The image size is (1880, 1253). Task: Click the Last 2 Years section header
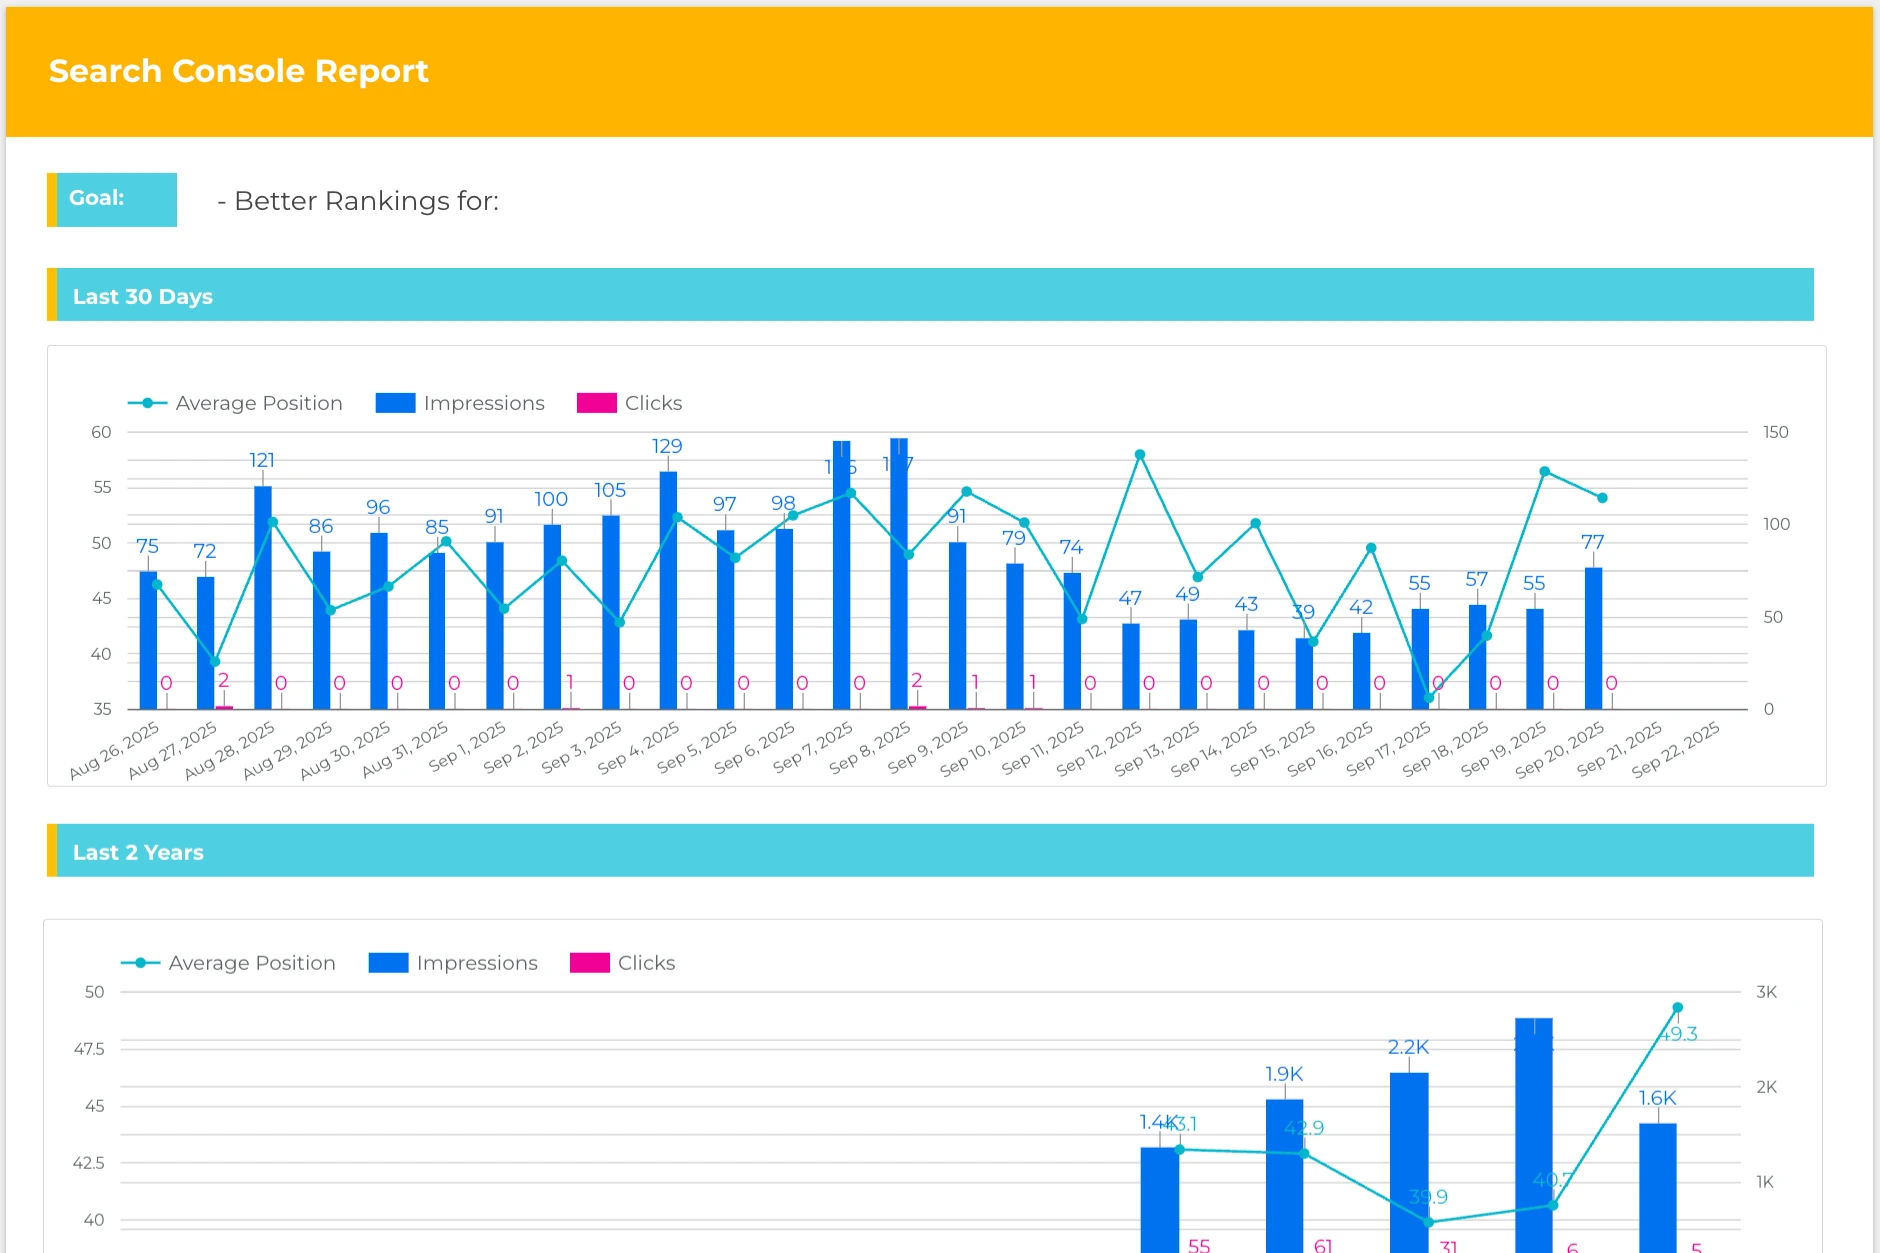(138, 852)
